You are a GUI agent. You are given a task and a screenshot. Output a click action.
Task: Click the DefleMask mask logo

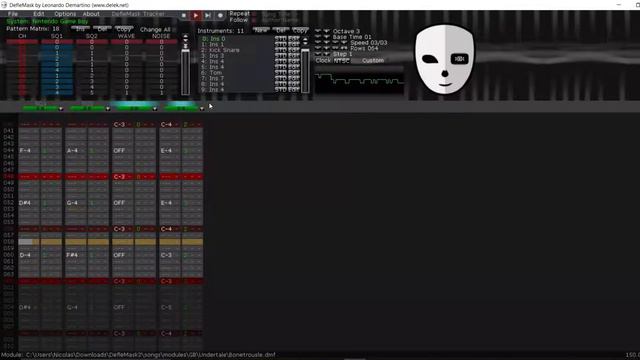(444, 59)
